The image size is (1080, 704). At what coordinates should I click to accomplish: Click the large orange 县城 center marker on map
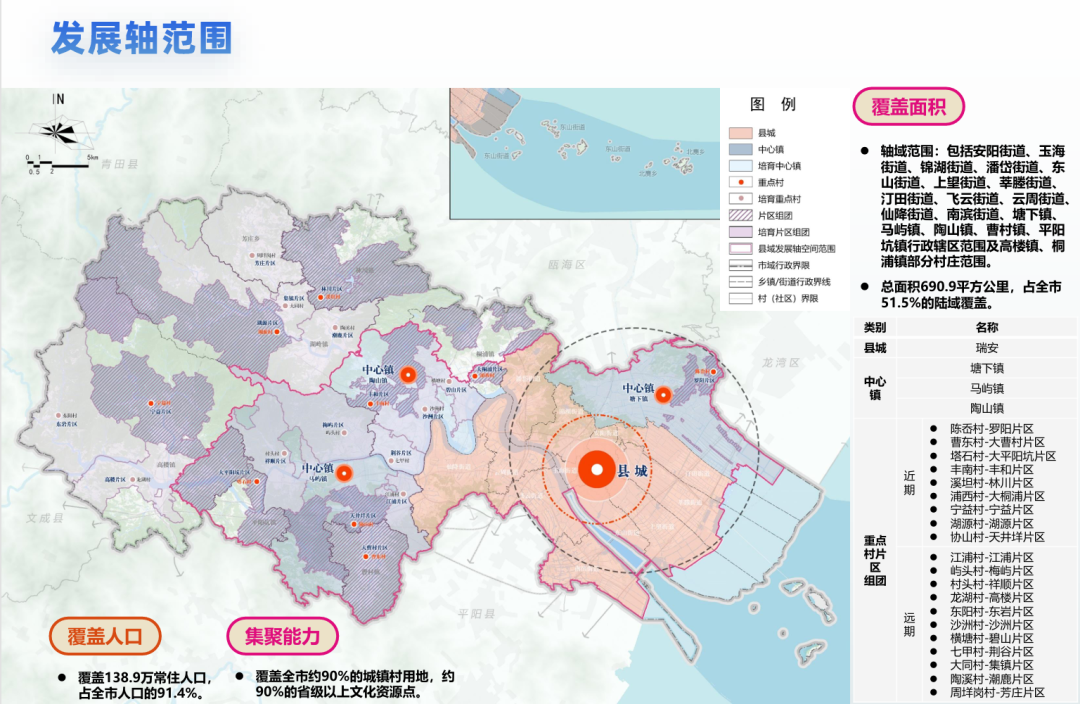click(x=595, y=470)
